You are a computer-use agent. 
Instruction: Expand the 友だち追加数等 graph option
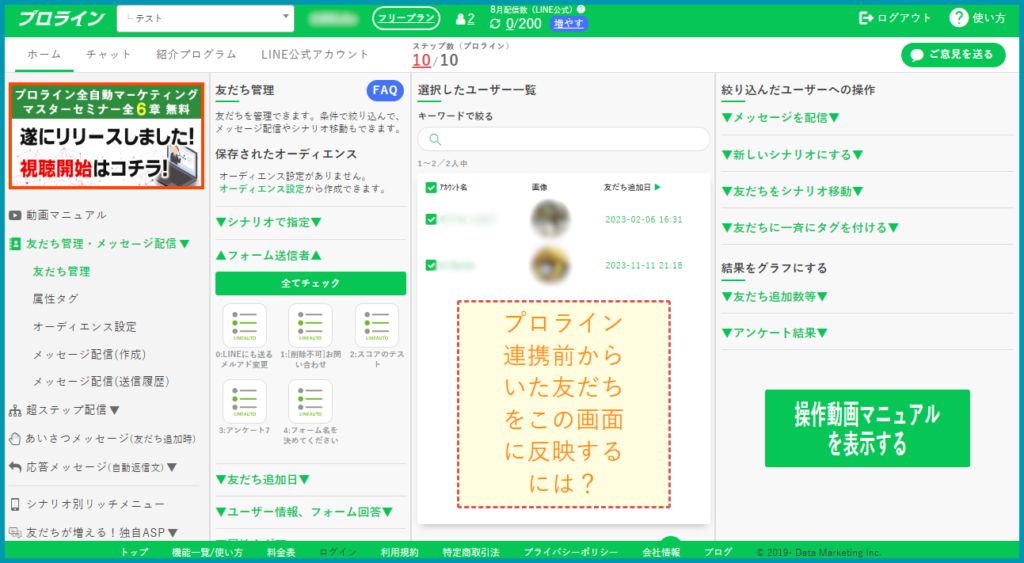(774, 297)
